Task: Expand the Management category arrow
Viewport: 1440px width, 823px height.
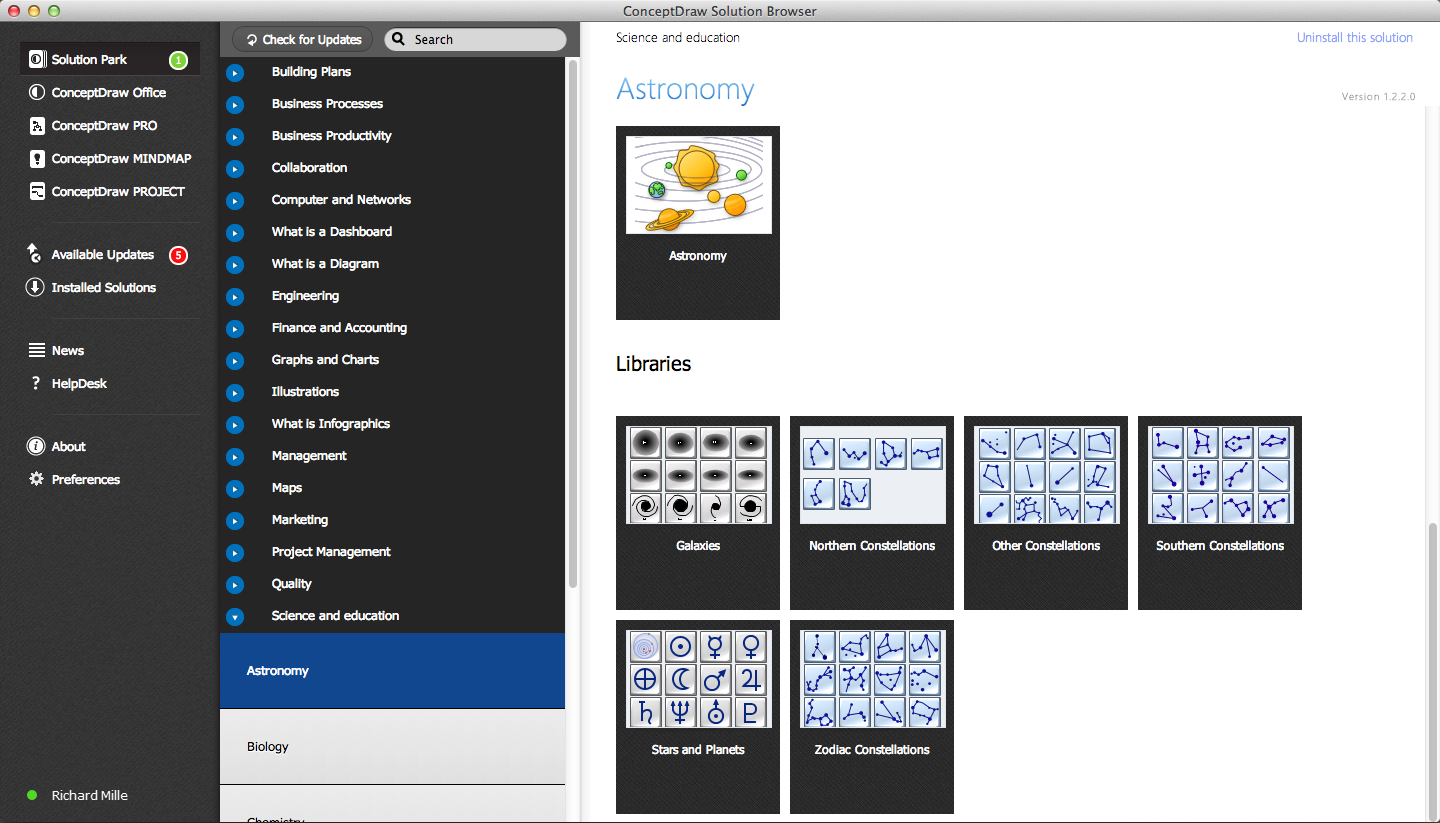Action: (x=235, y=456)
